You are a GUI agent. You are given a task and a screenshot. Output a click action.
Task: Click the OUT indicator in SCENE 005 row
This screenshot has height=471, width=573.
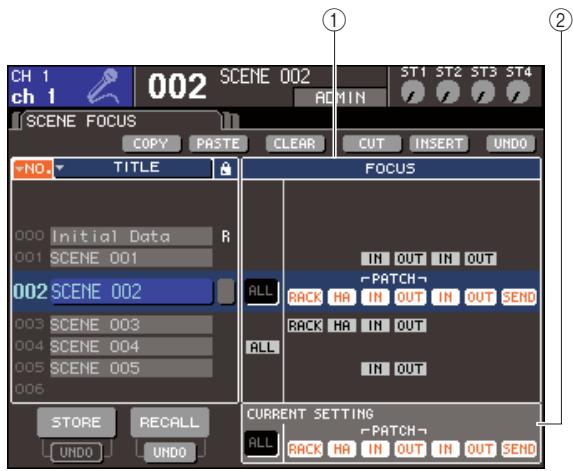(410, 369)
